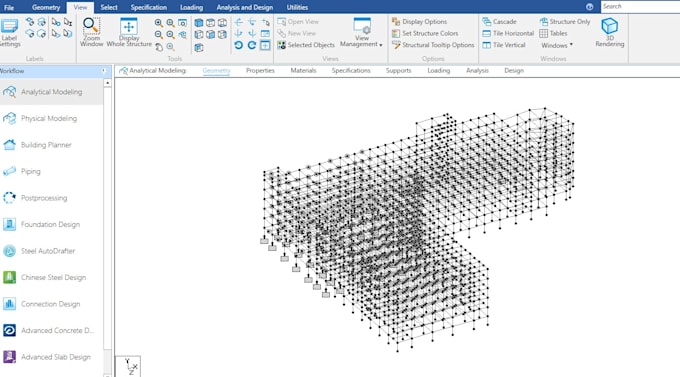
Task: Open Building Planner workflow
Action: (52, 145)
